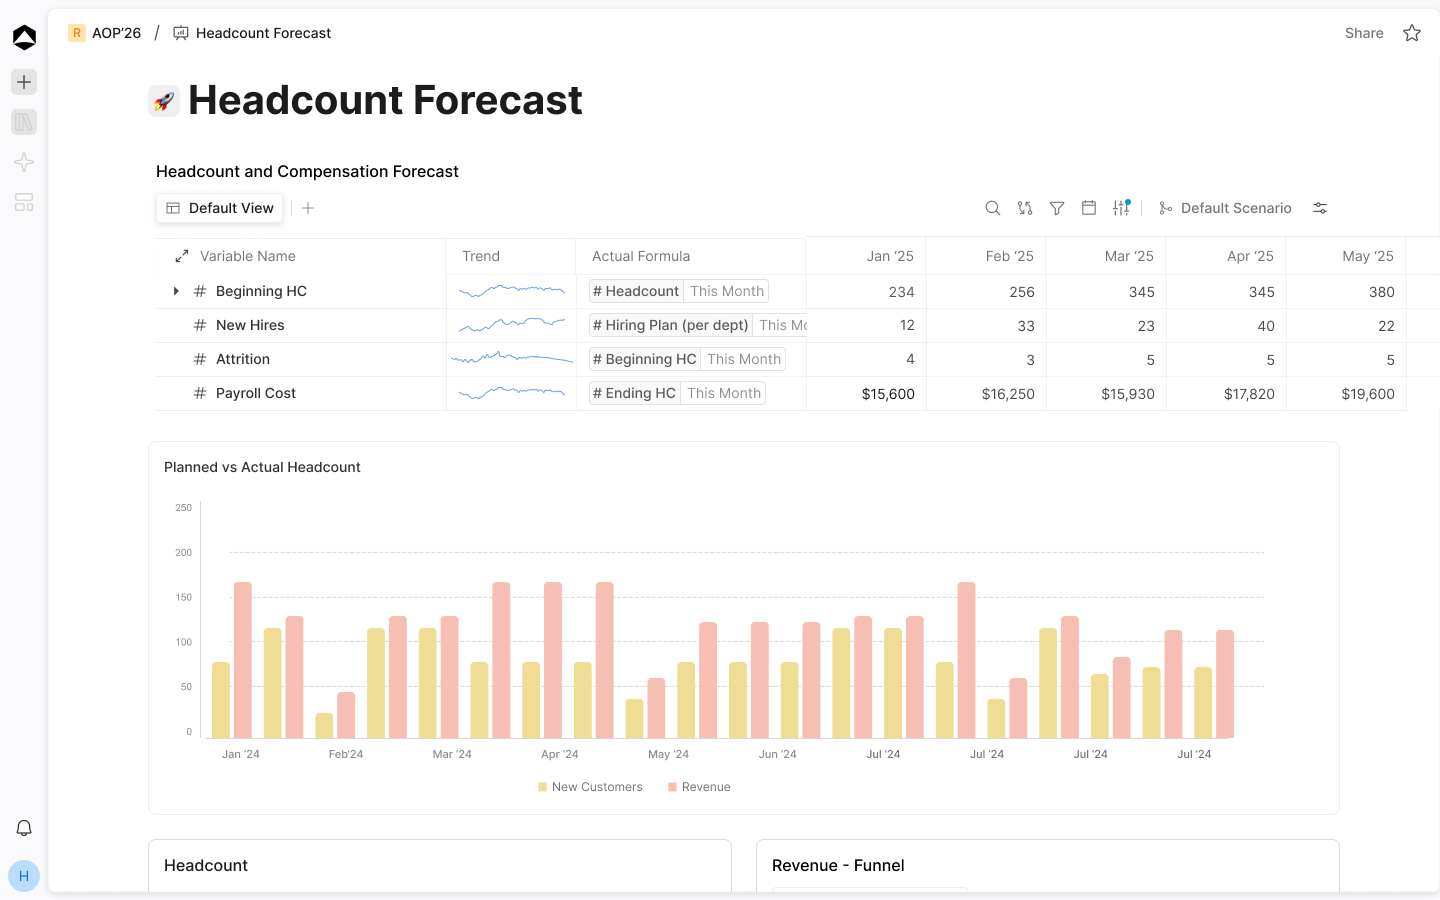Expand the table using the expand arrows icon
The height and width of the screenshot is (900, 1440).
click(182, 257)
